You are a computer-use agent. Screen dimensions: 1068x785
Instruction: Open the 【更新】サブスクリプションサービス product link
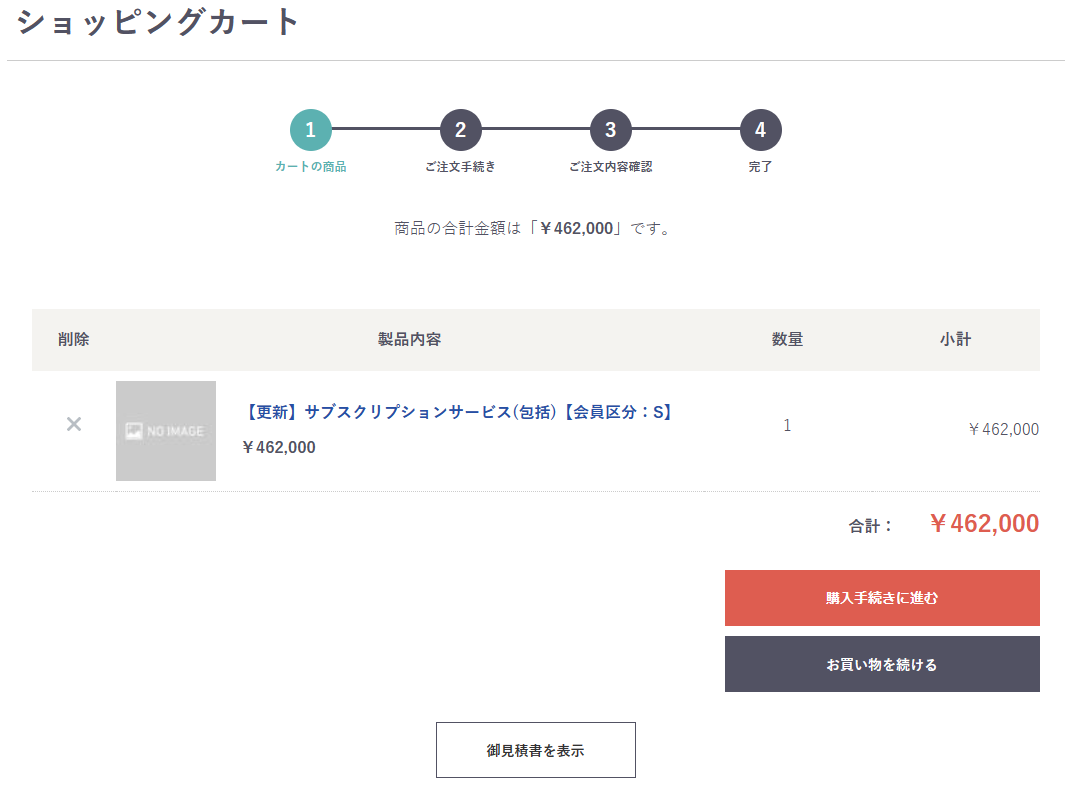tap(458, 412)
